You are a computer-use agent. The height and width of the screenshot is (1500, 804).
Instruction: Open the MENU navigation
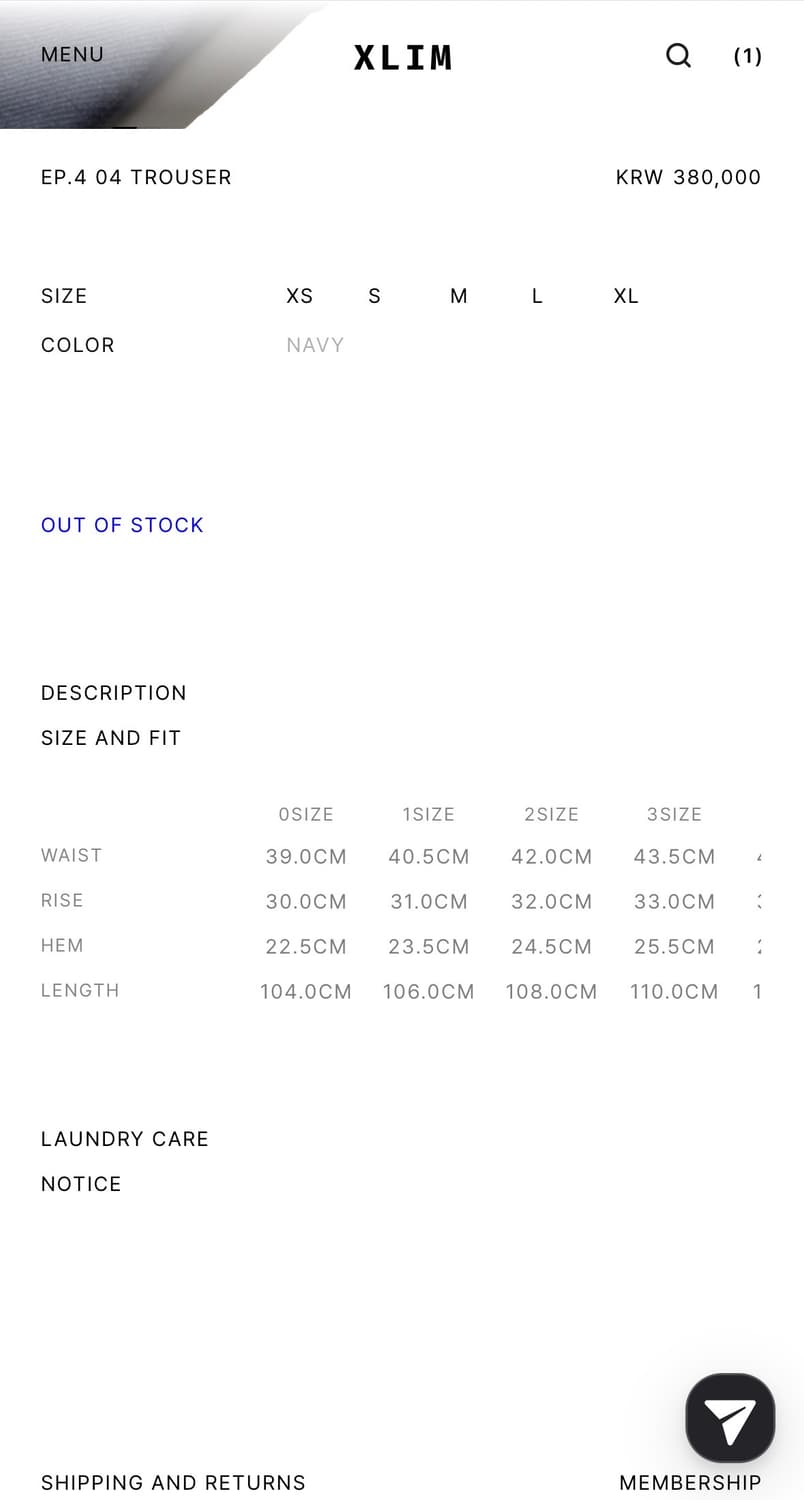tap(72, 55)
